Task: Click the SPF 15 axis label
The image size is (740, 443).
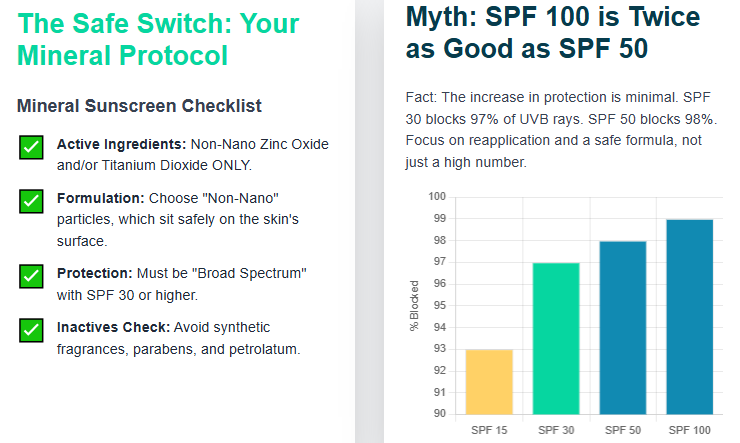Action: pyautogui.click(x=490, y=430)
